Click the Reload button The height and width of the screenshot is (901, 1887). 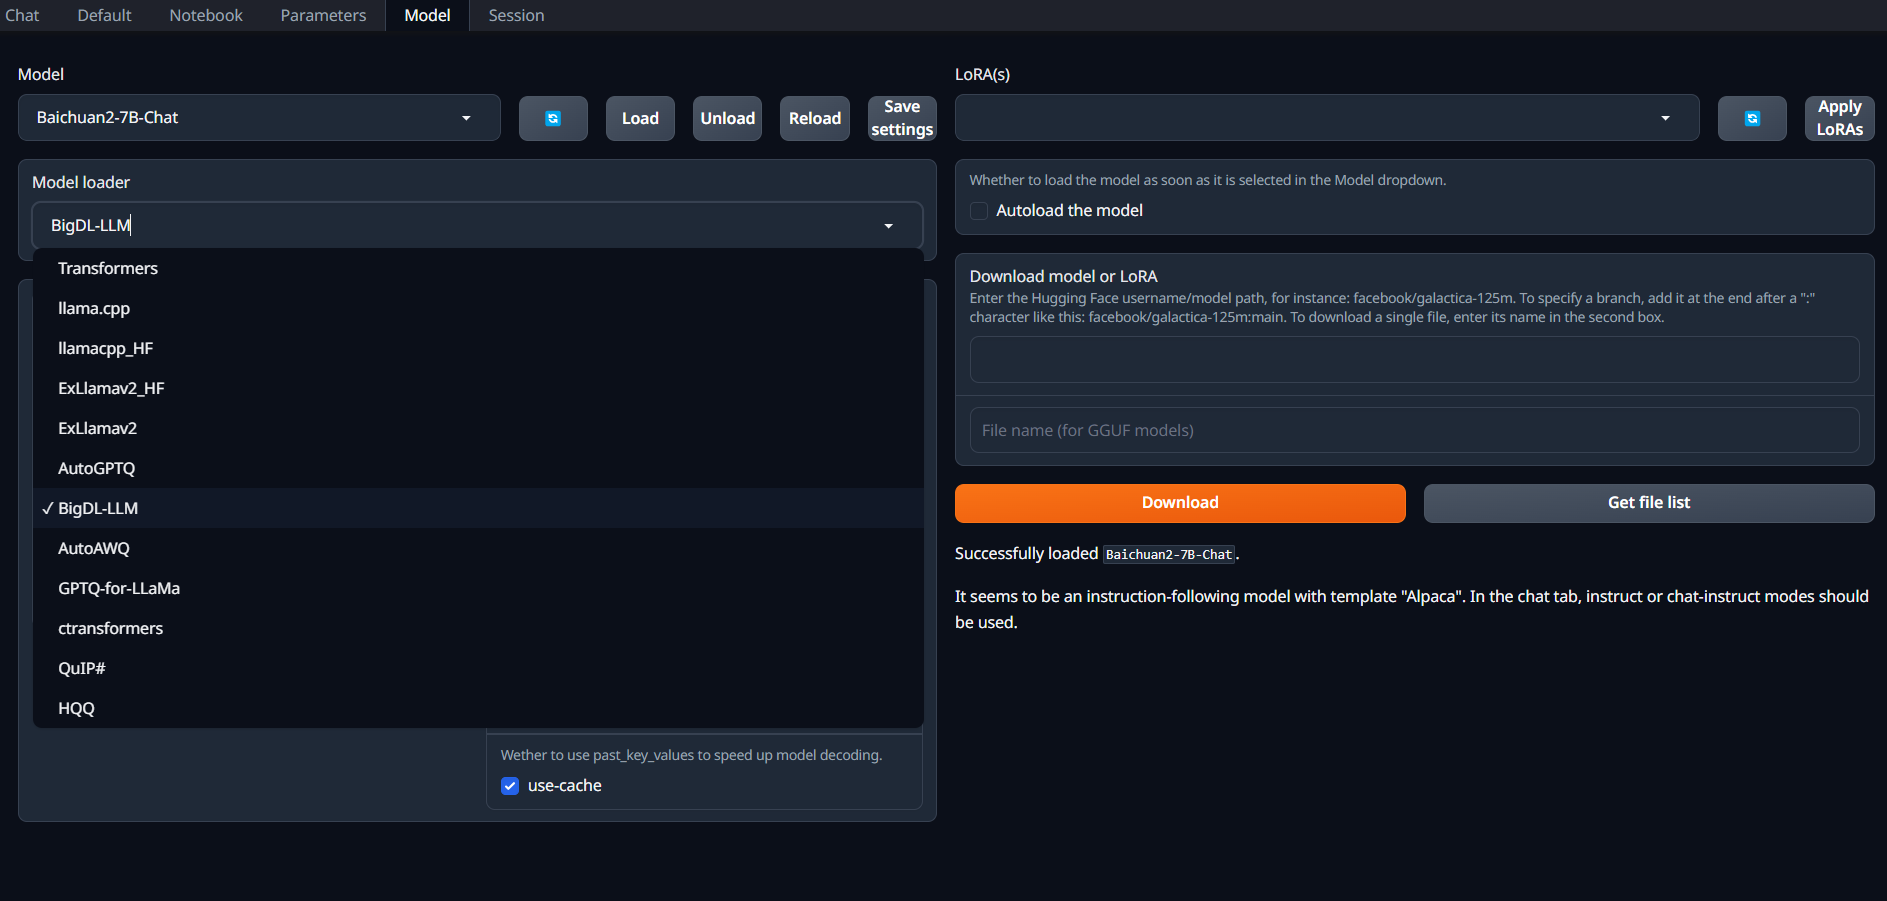click(814, 118)
